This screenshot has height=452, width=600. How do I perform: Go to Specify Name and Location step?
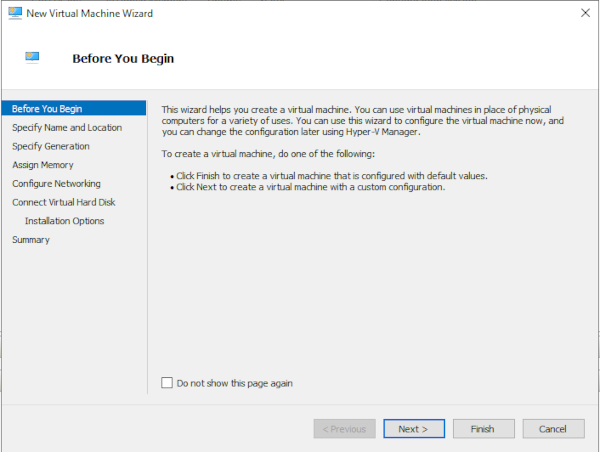coord(67,128)
